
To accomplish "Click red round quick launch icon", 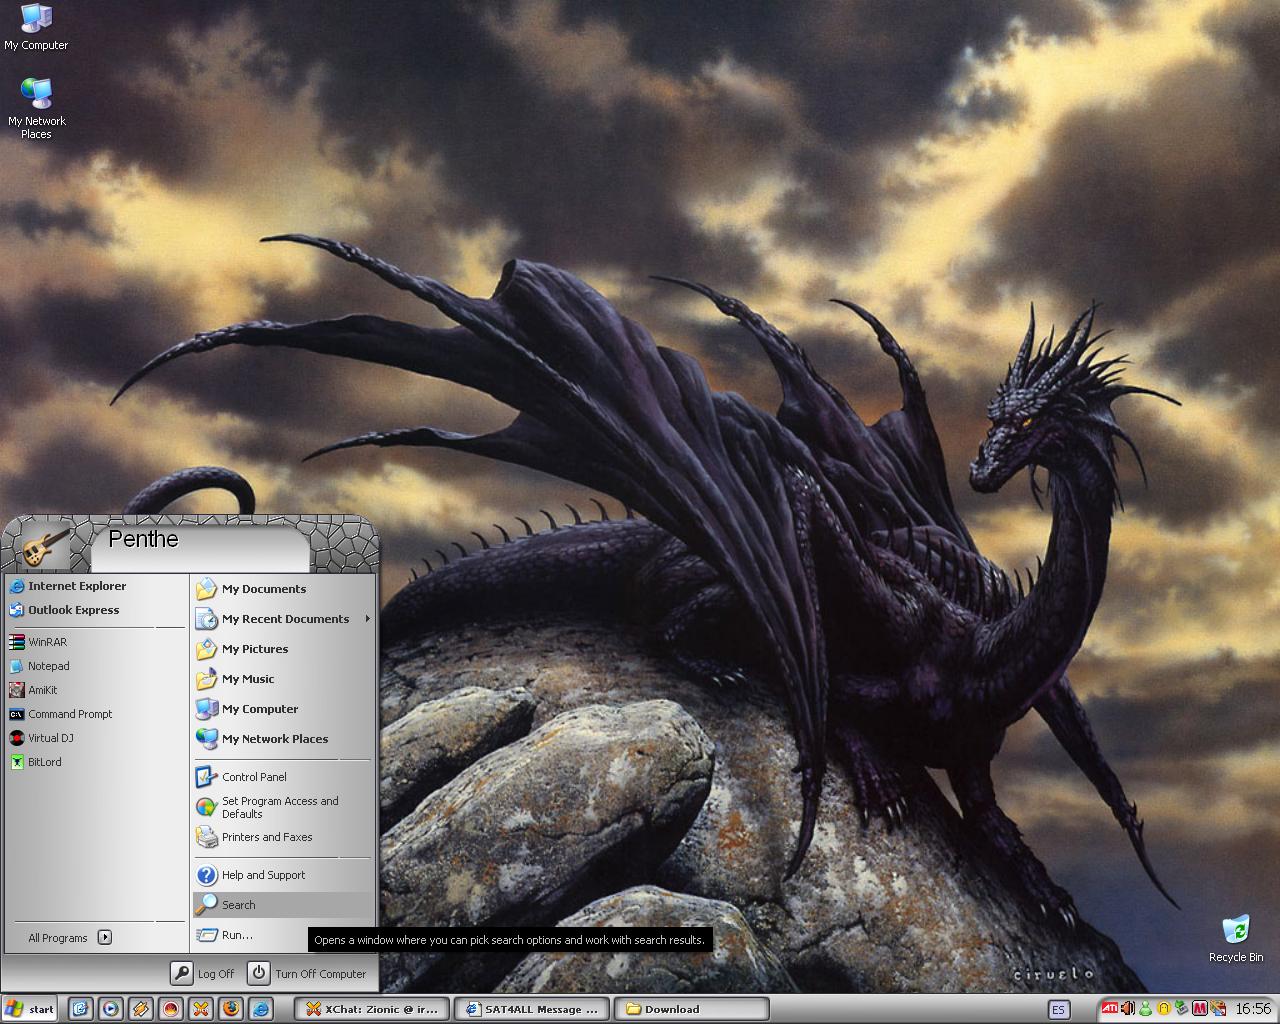I will [x=170, y=1009].
